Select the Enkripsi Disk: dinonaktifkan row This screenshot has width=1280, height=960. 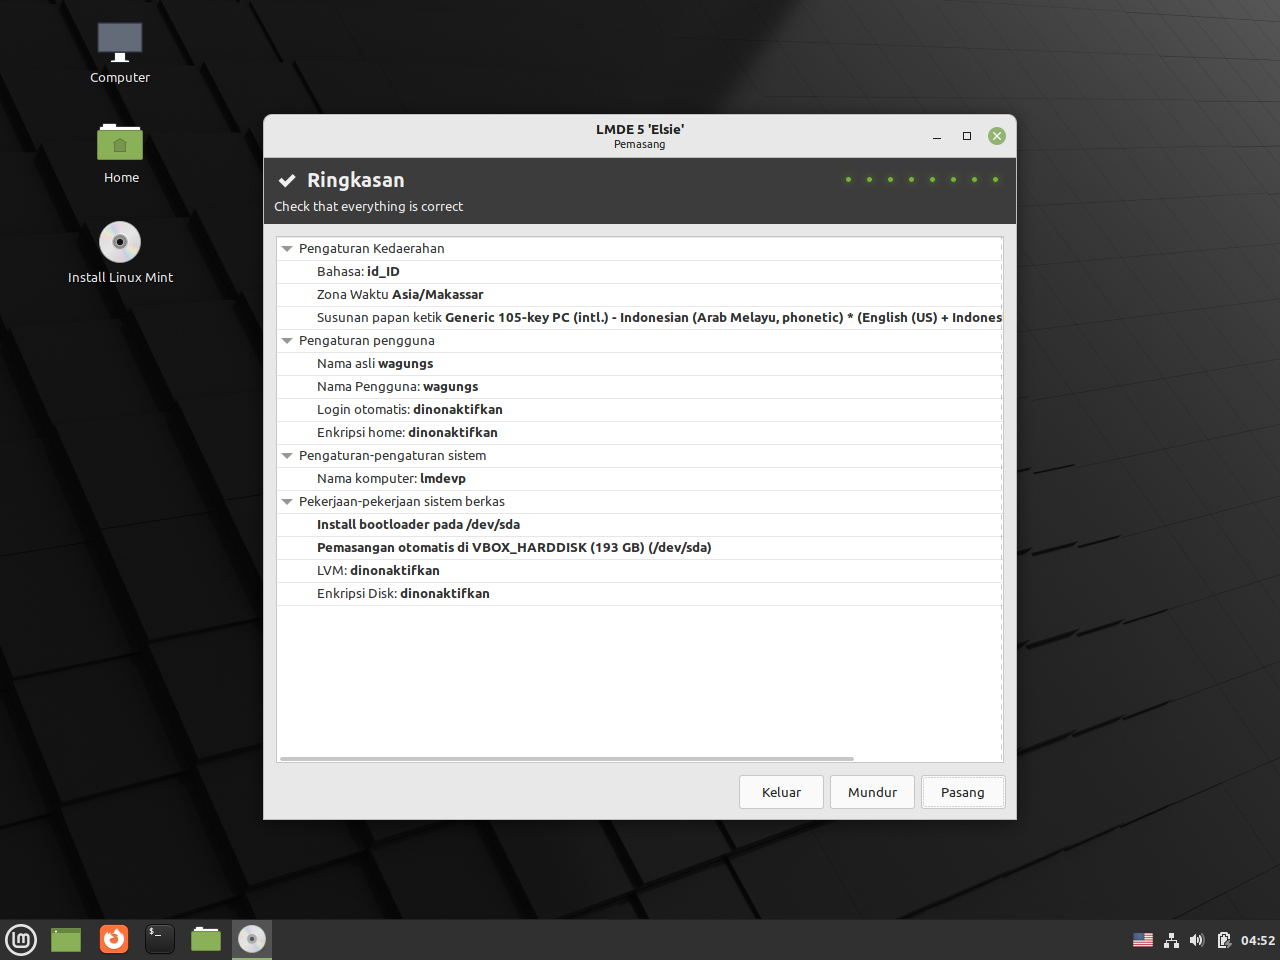click(640, 594)
